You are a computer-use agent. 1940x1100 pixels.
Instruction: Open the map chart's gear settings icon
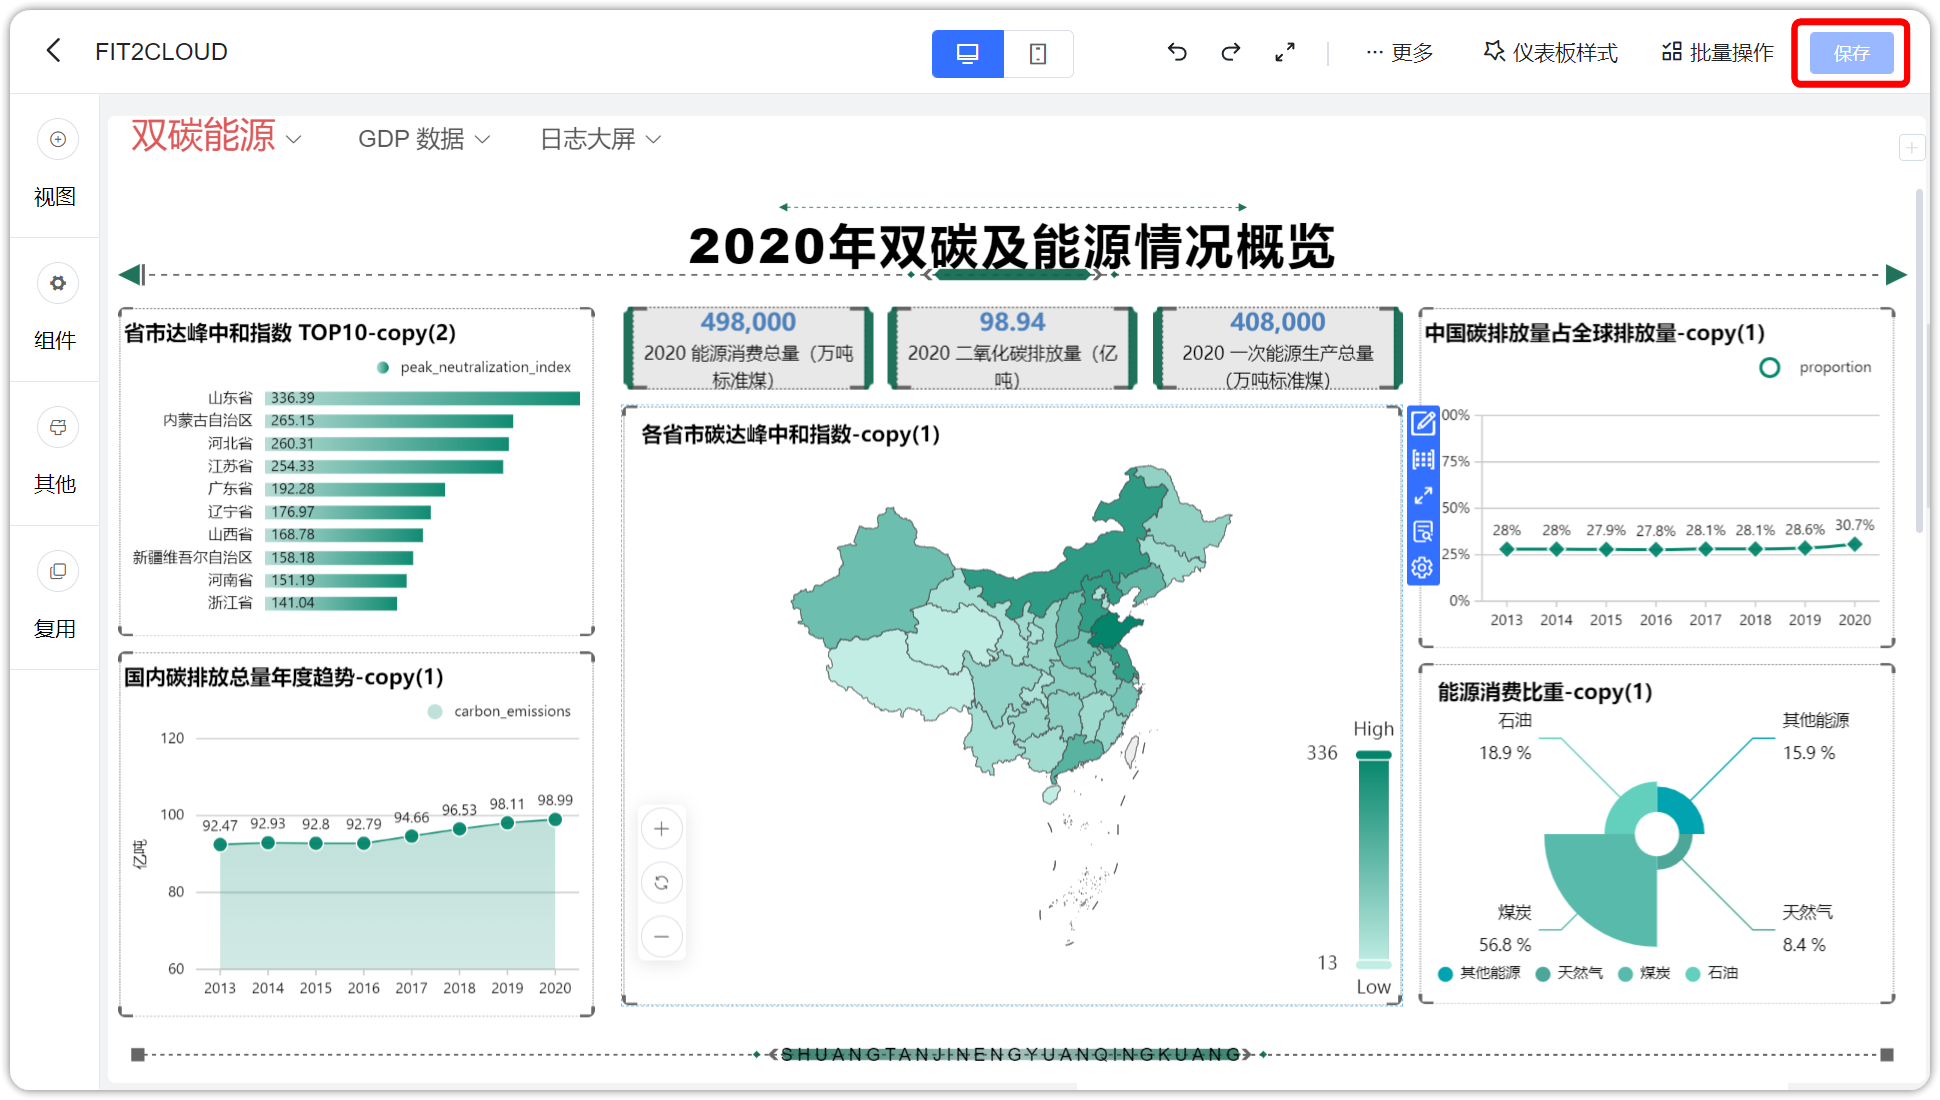1423,568
